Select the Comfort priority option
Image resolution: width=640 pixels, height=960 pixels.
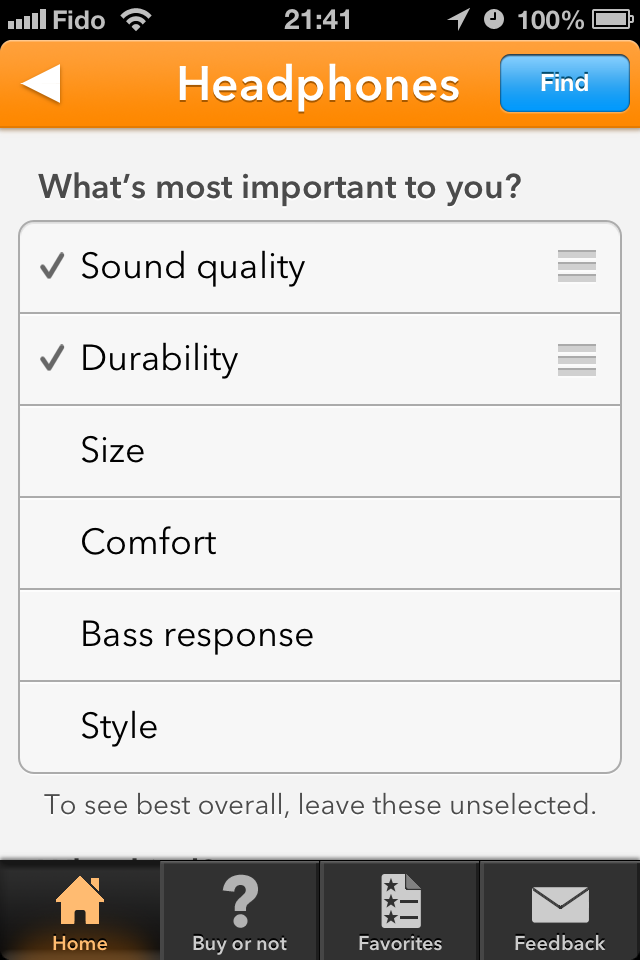pyautogui.click(x=320, y=543)
